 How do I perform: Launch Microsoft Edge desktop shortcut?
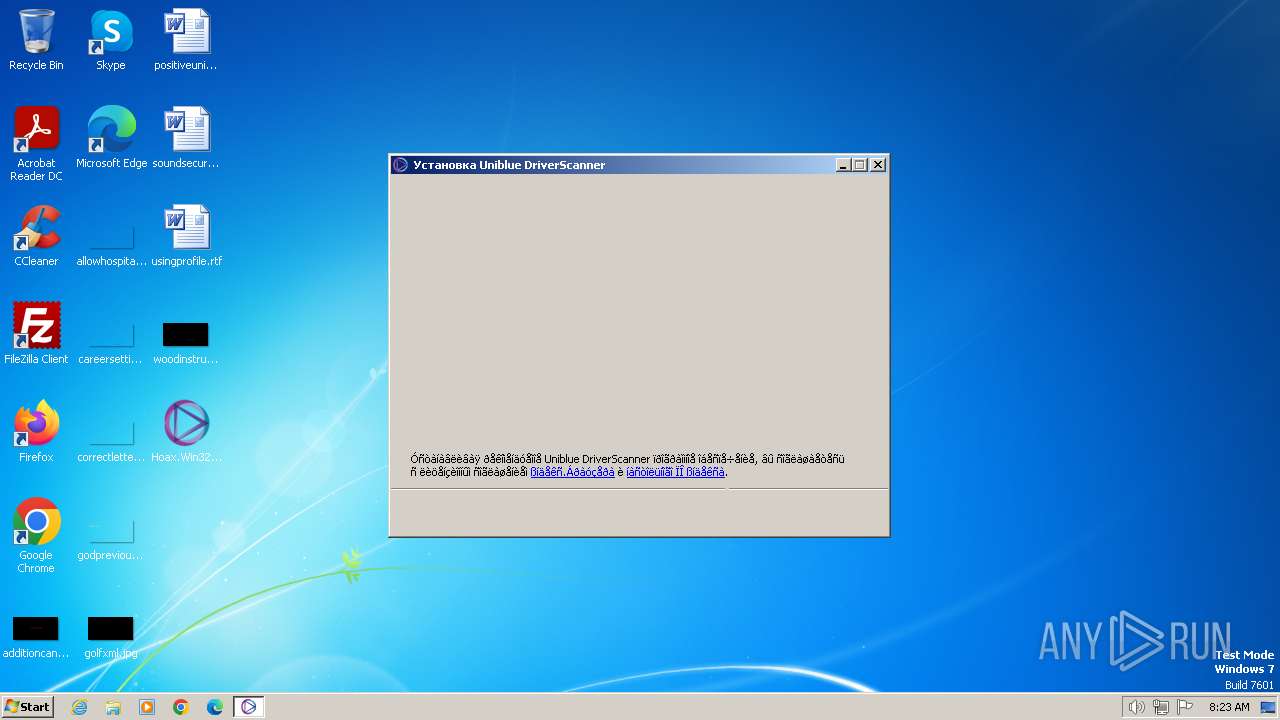pyautogui.click(x=111, y=138)
